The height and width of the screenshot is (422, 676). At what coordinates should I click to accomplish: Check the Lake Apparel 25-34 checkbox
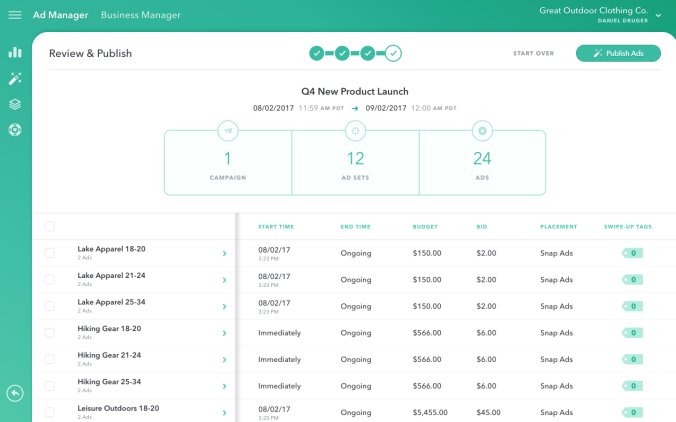(50, 306)
